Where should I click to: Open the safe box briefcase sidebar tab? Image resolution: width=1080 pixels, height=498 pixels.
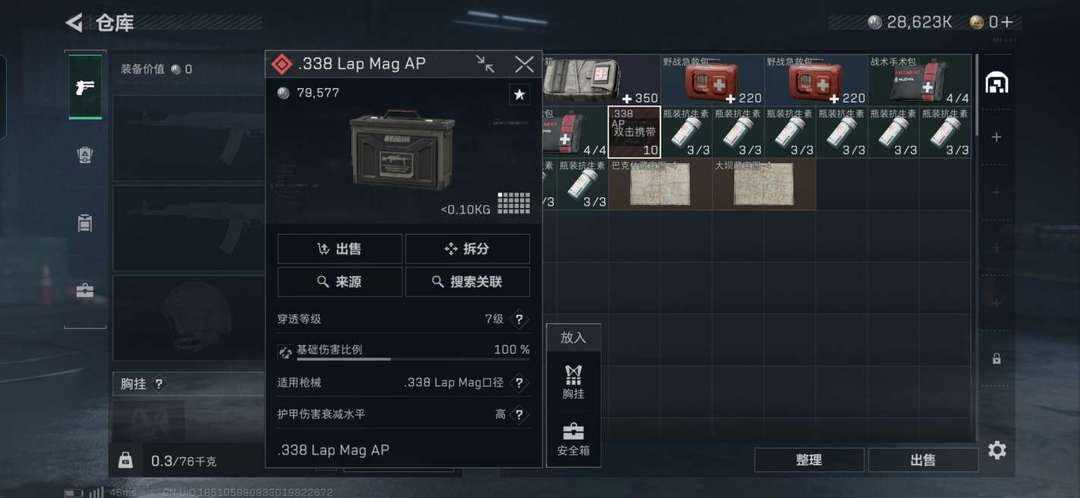tap(85, 291)
